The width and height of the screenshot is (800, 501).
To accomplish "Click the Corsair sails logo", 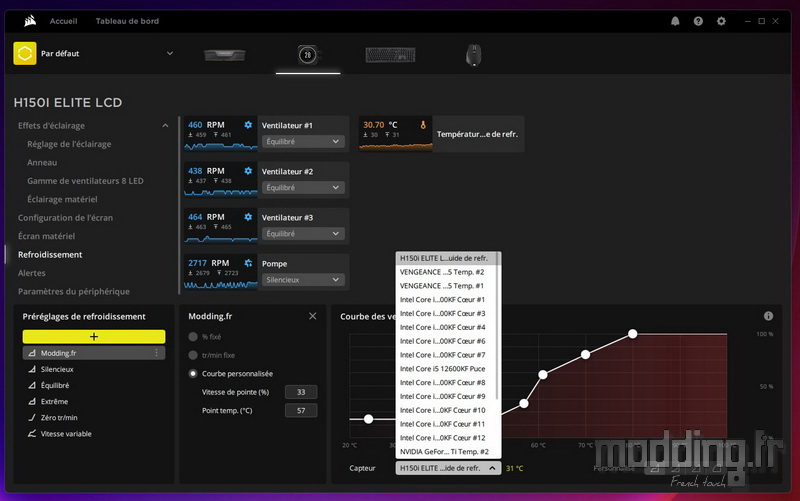I will pyautogui.click(x=30, y=21).
